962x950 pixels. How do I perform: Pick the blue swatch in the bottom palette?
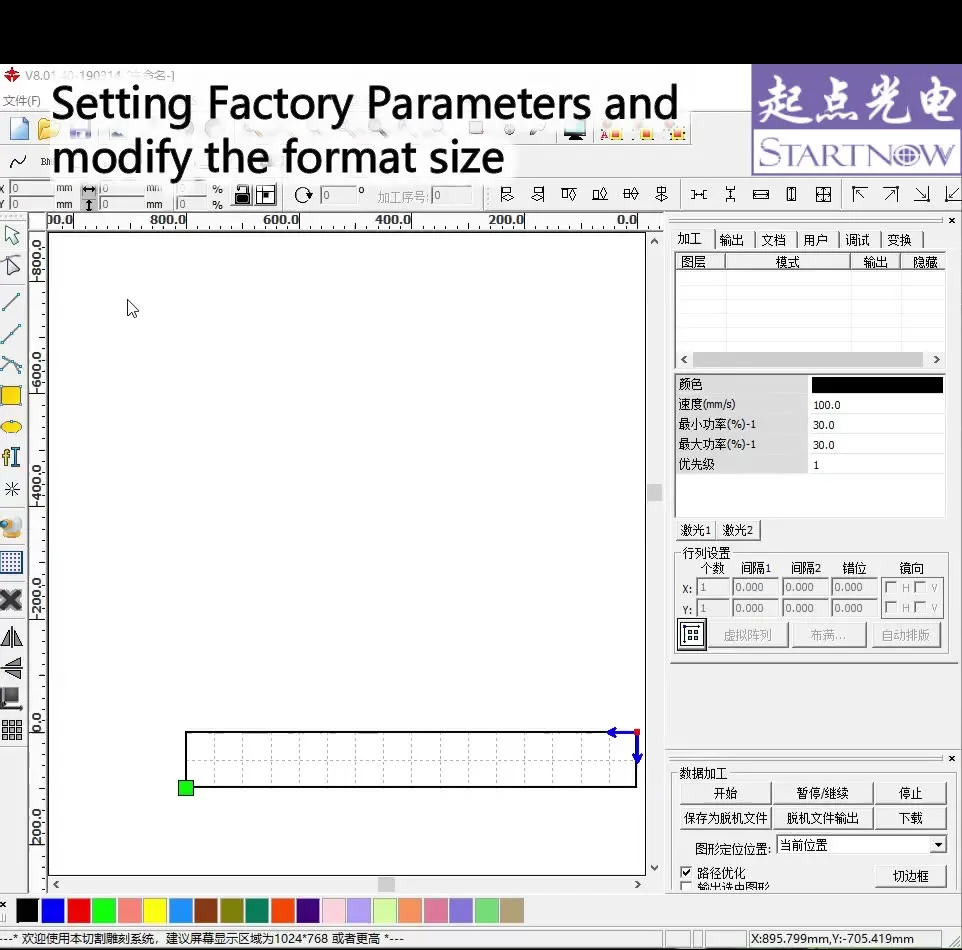[x=53, y=911]
